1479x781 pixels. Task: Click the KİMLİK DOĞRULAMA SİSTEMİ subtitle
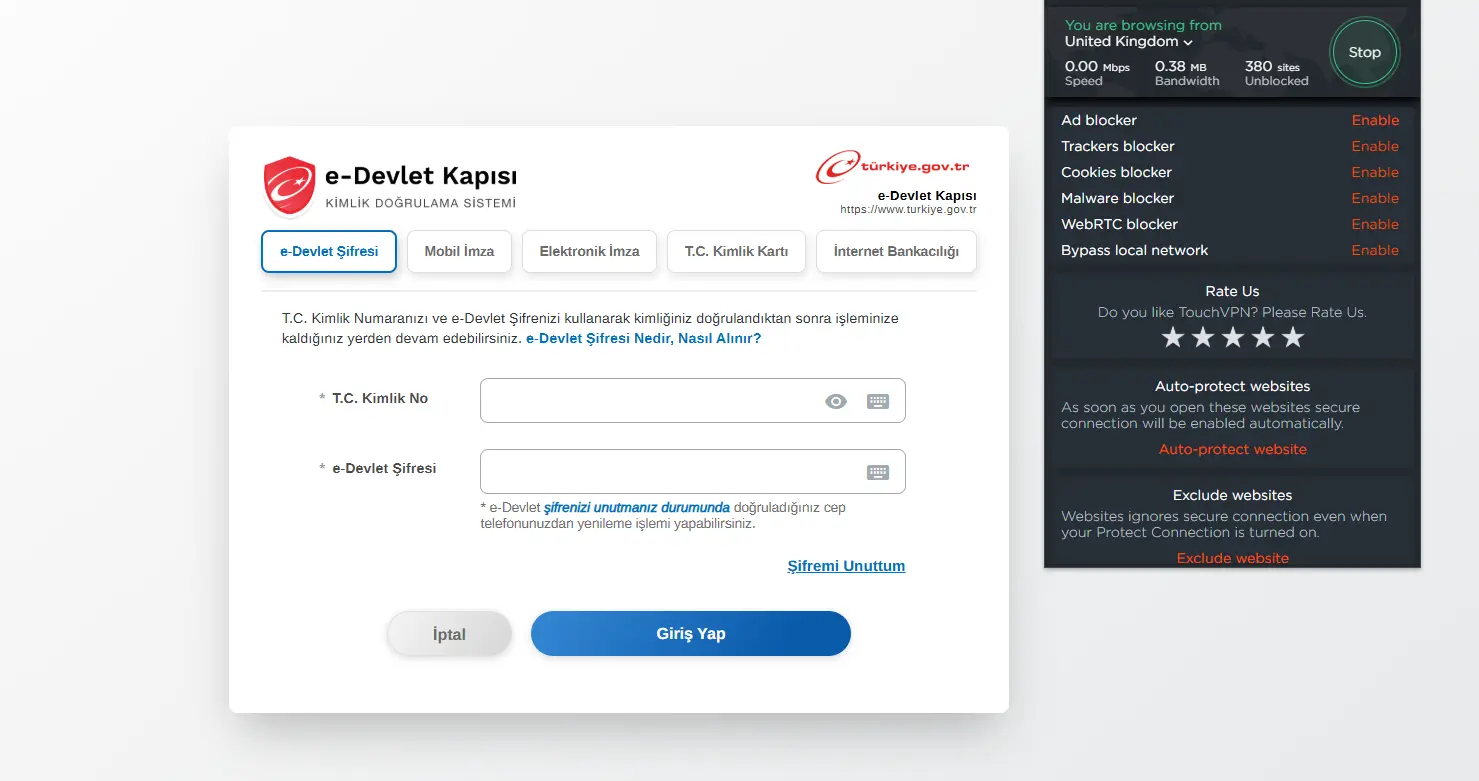coord(421,203)
